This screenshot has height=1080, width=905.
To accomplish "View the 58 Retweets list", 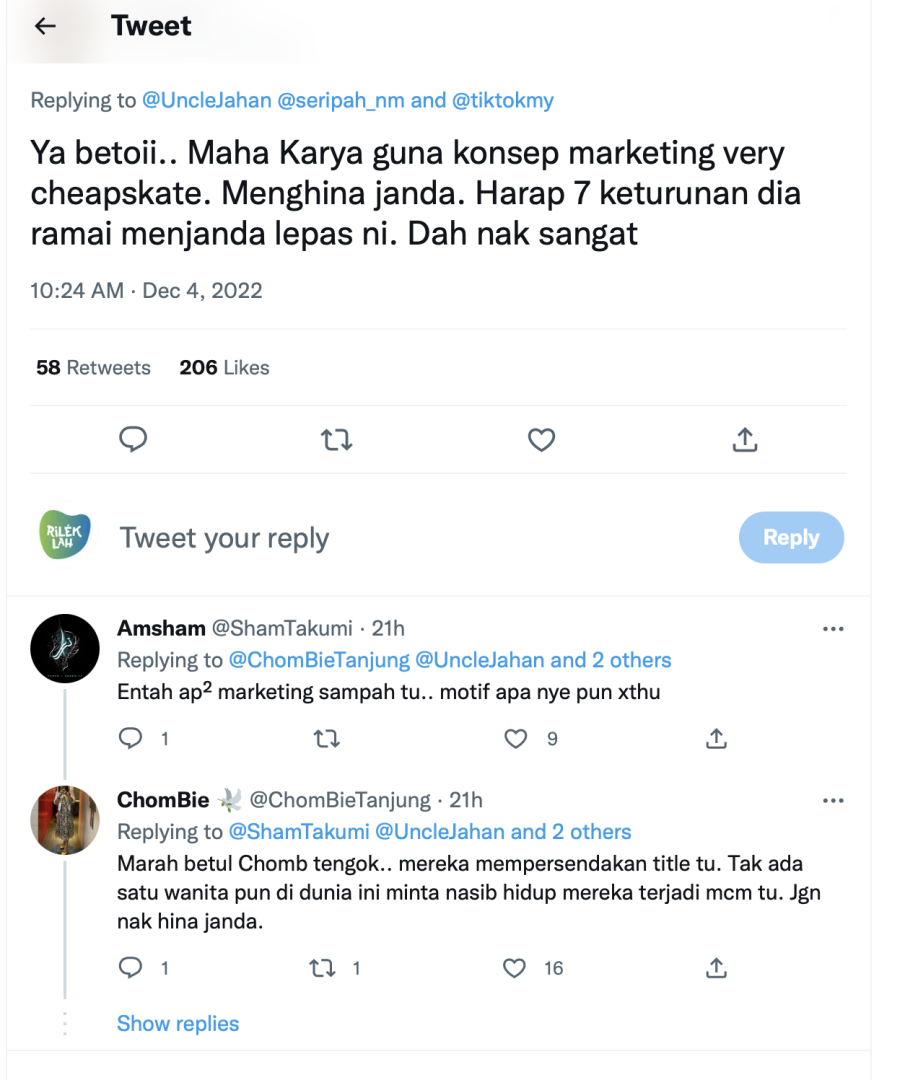I will pos(93,368).
